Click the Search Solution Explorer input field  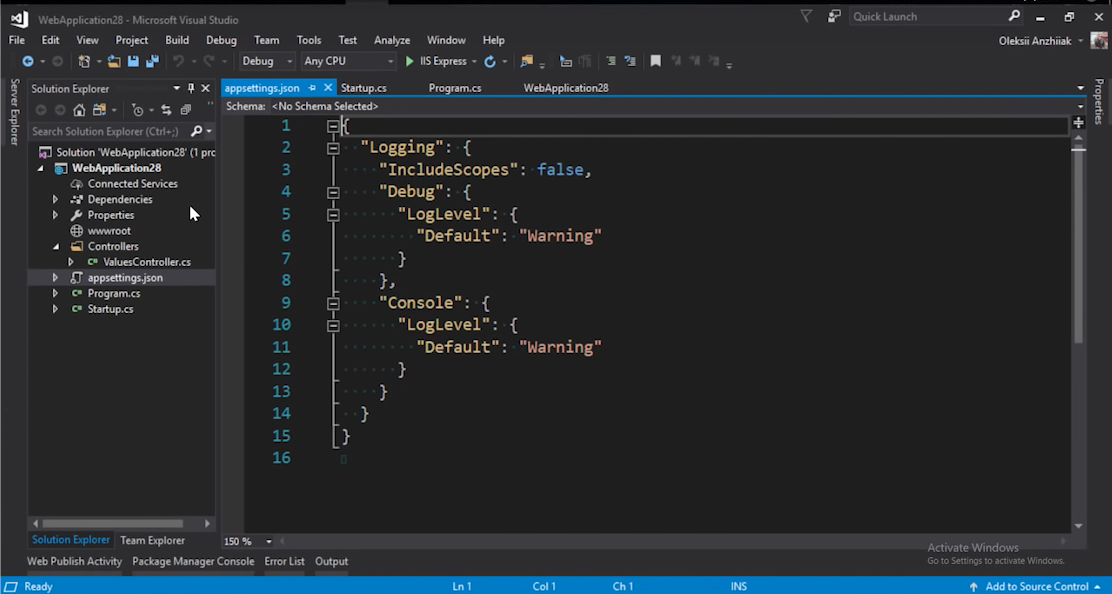tap(109, 131)
